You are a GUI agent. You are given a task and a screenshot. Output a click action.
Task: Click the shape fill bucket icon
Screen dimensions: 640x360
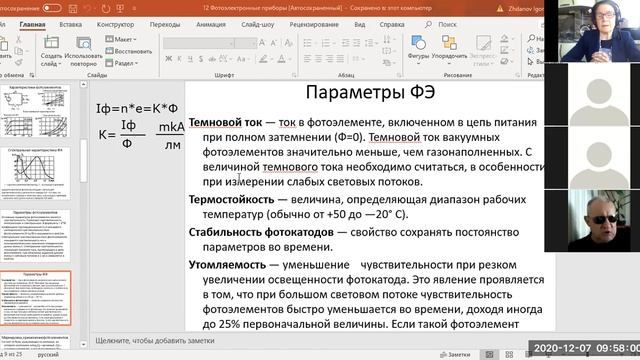pyautogui.click(x=505, y=39)
